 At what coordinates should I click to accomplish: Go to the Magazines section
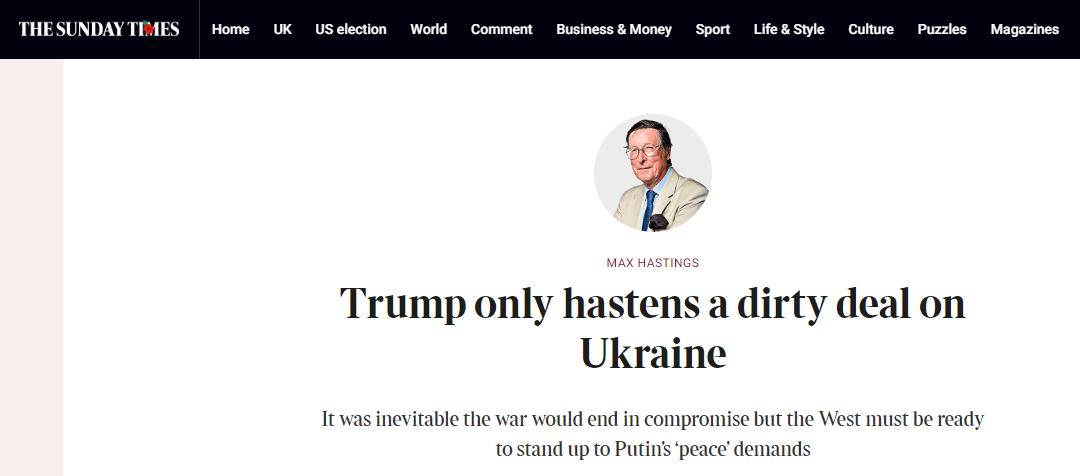click(x=1024, y=29)
